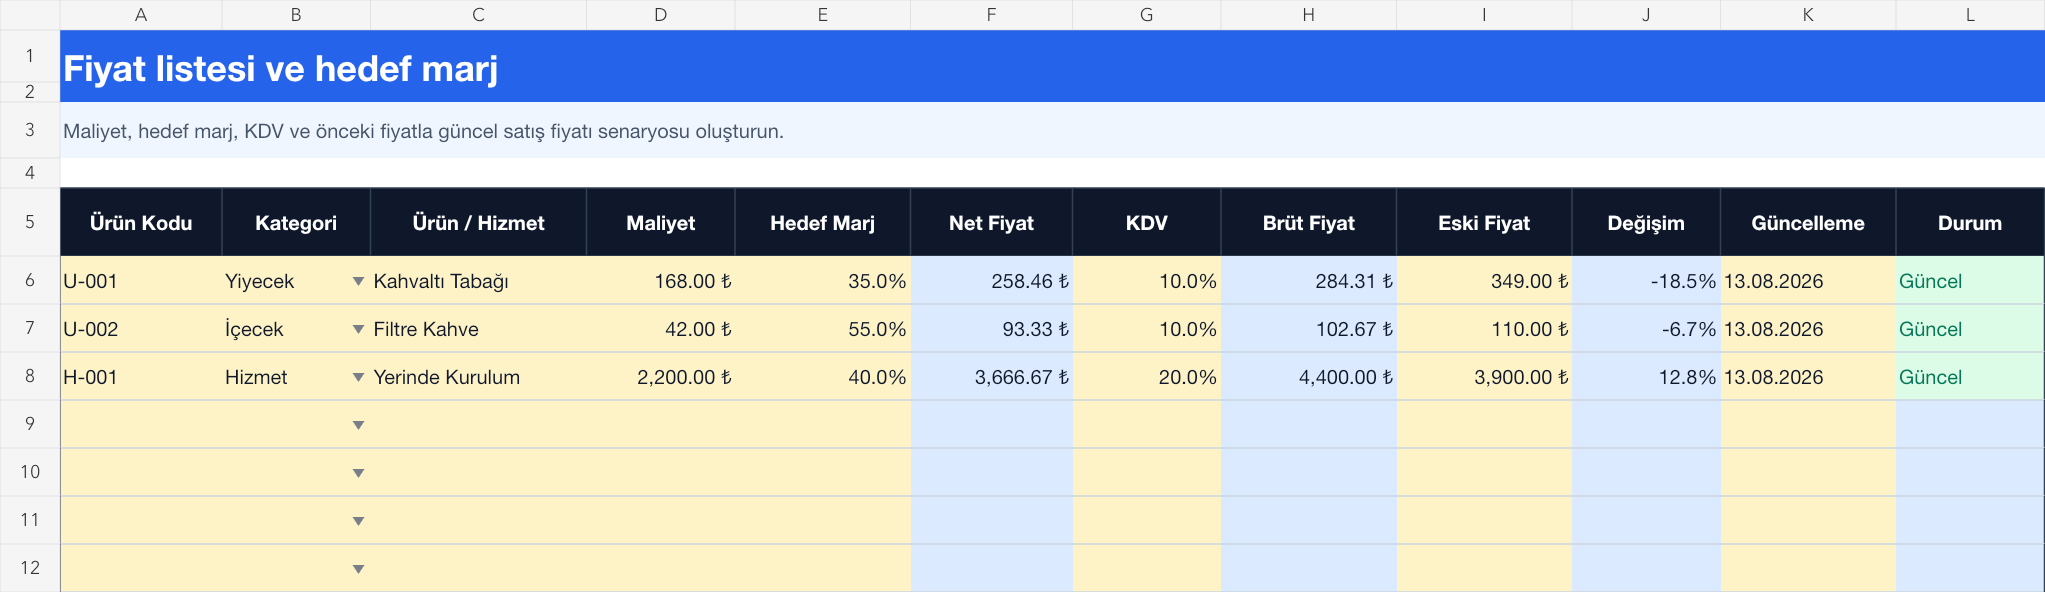Click the 'Hedef Marj' header cell
Image resolution: width=2045 pixels, height=592 pixels.
[822, 223]
